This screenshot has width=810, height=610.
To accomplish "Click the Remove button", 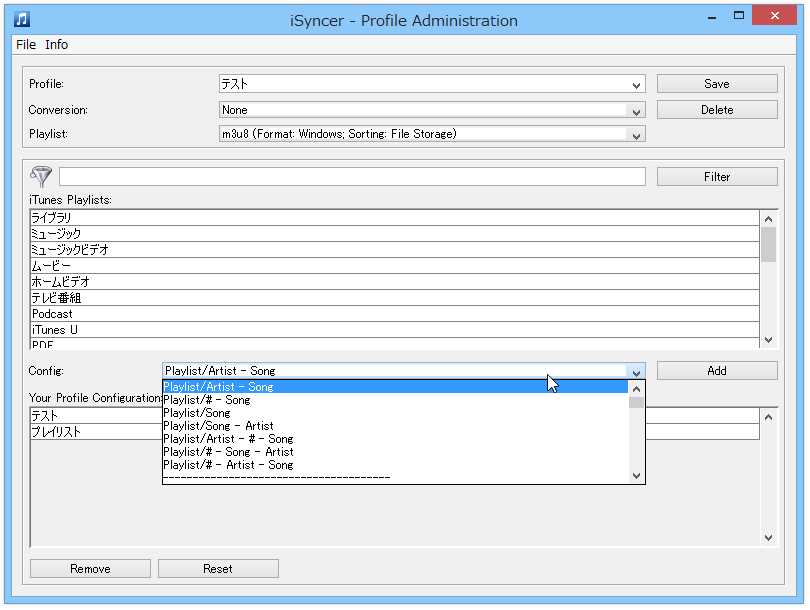I will pos(90,569).
